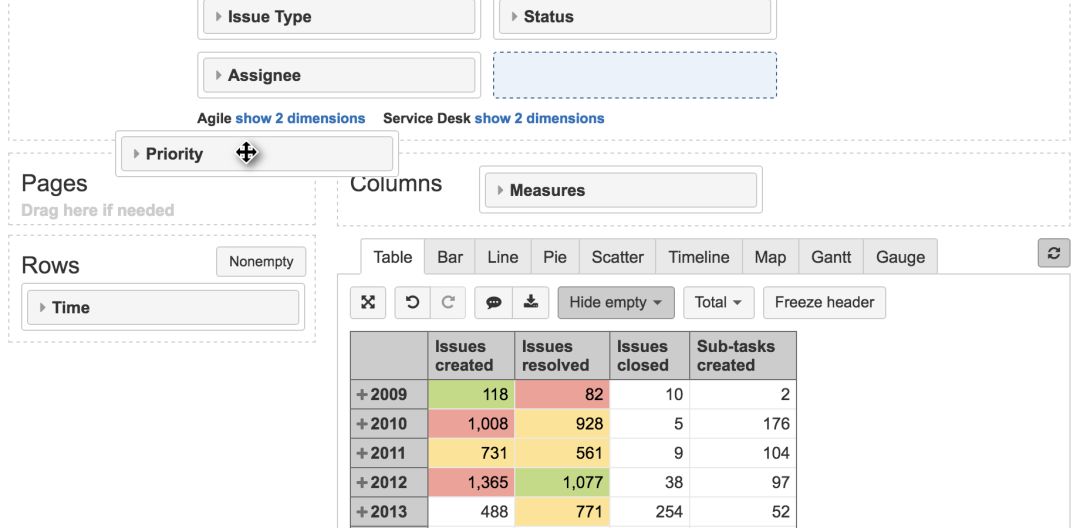
Task: Undo the last report change
Action: pyautogui.click(x=412, y=302)
